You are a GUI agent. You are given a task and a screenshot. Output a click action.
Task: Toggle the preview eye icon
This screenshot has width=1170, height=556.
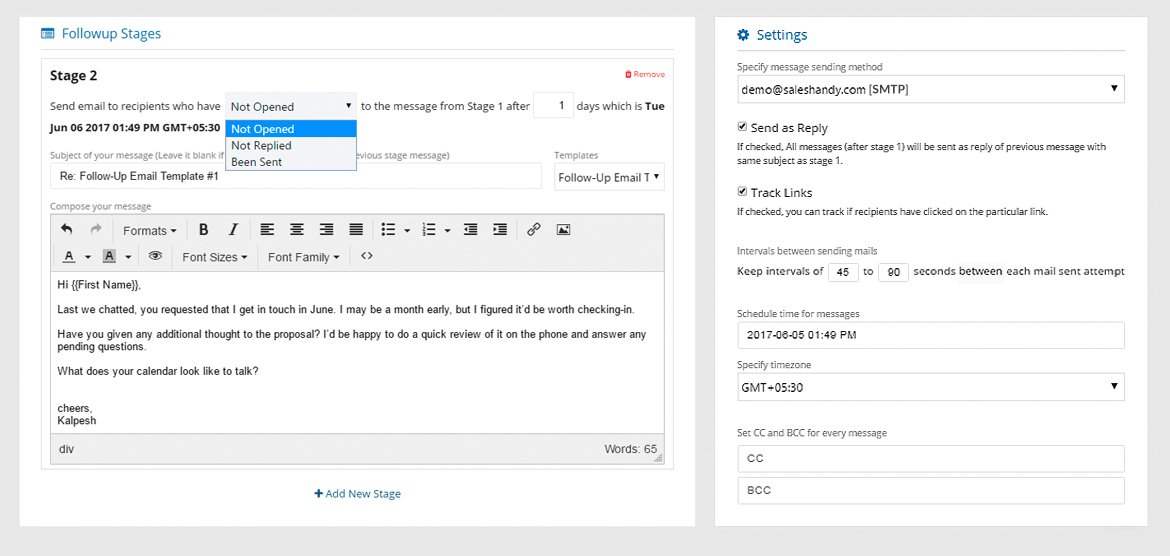point(155,256)
